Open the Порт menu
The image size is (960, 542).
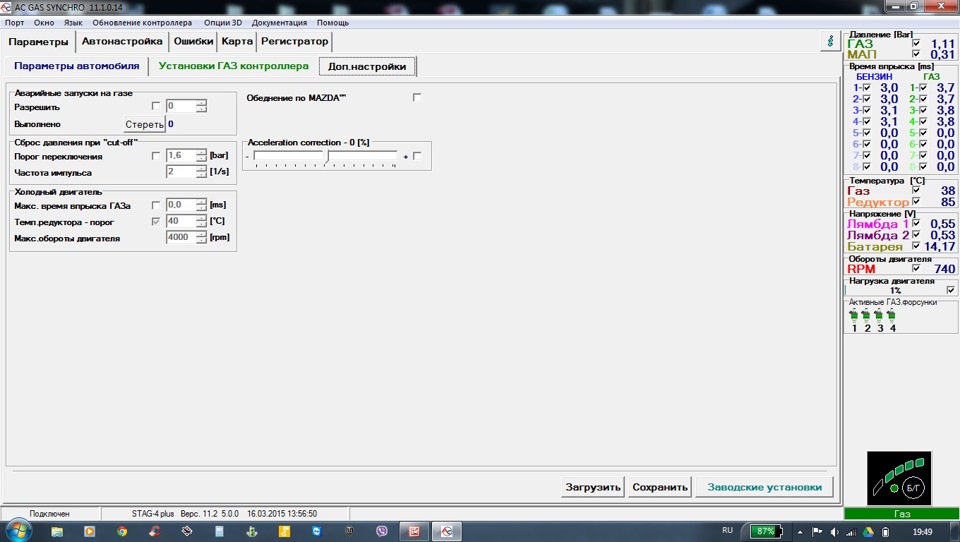(x=14, y=23)
